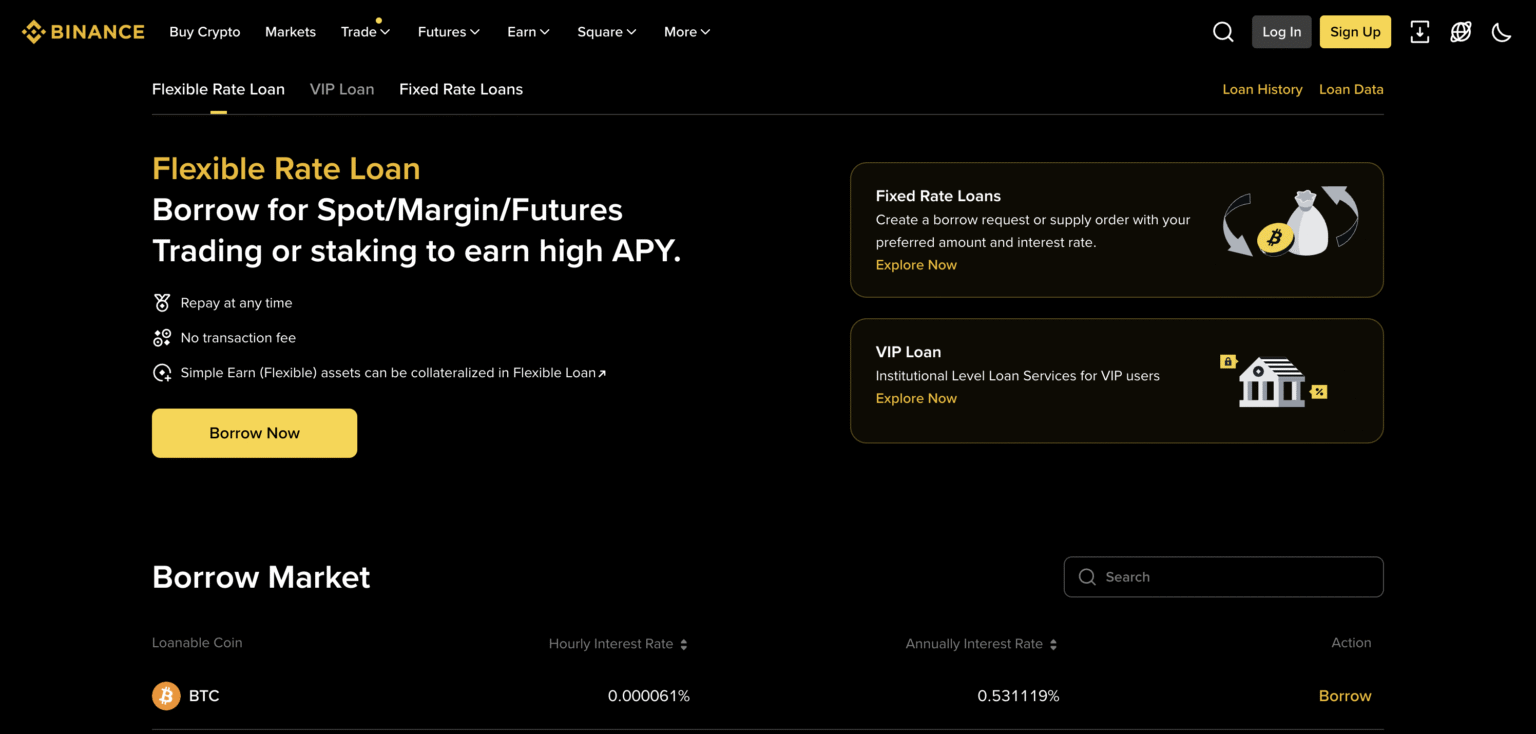The height and width of the screenshot is (734, 1536).
Task: Open Loan History link
Action: tap(1262, 89)
